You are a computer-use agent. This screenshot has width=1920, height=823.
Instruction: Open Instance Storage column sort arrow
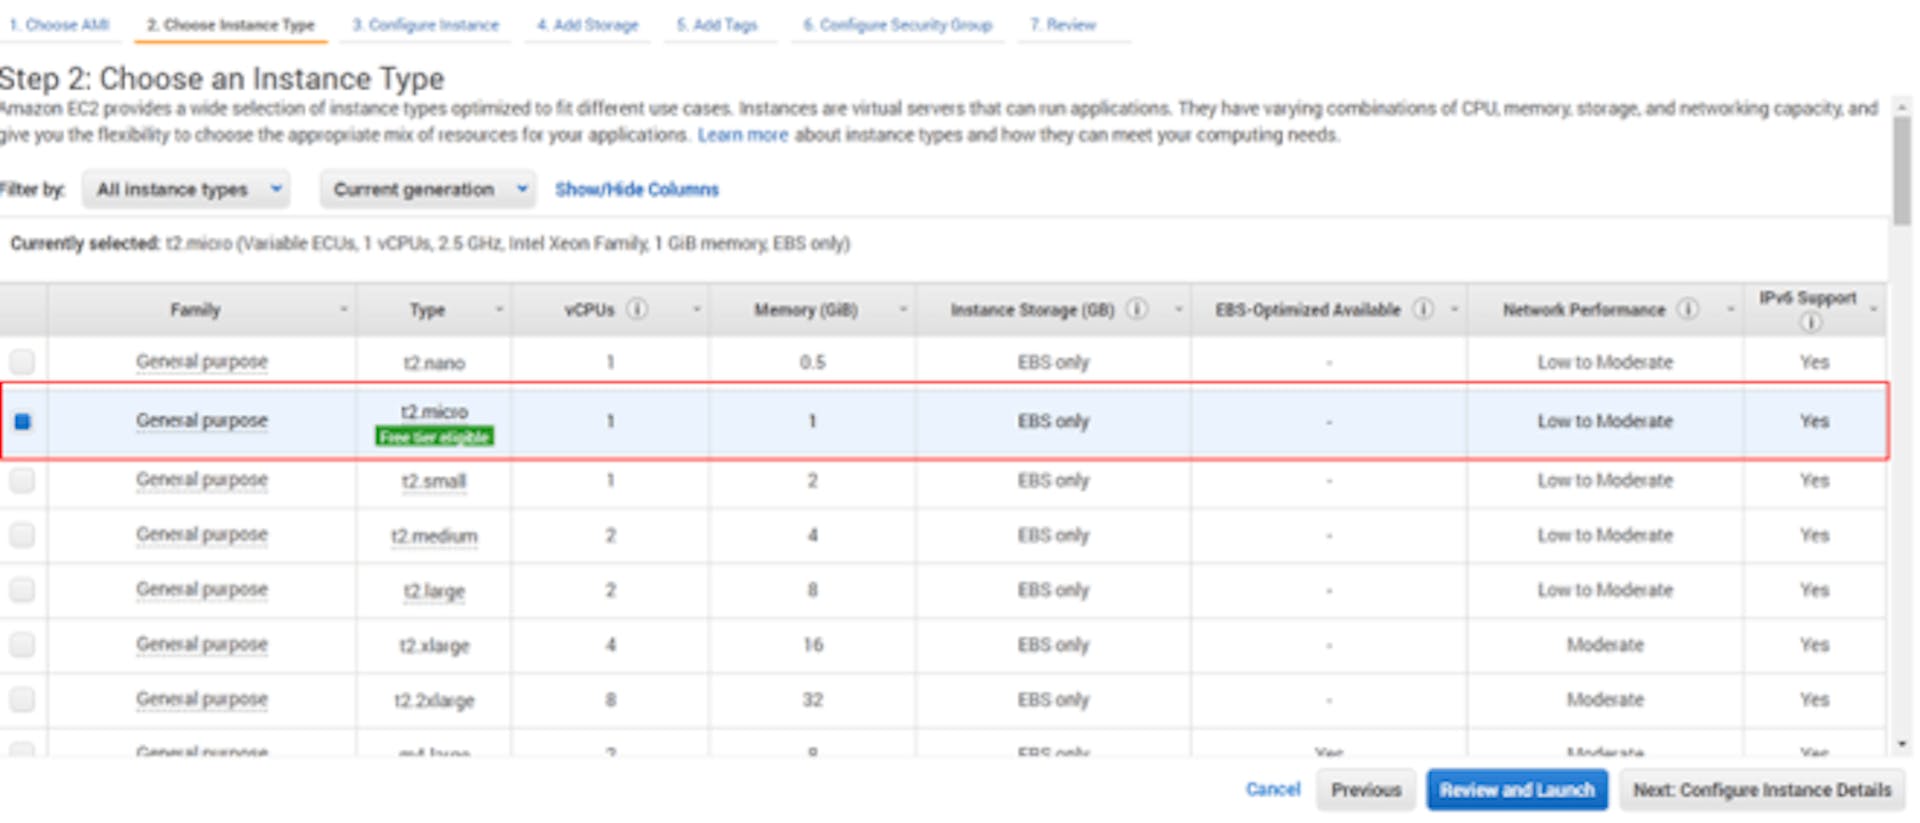click(1178, 310)
